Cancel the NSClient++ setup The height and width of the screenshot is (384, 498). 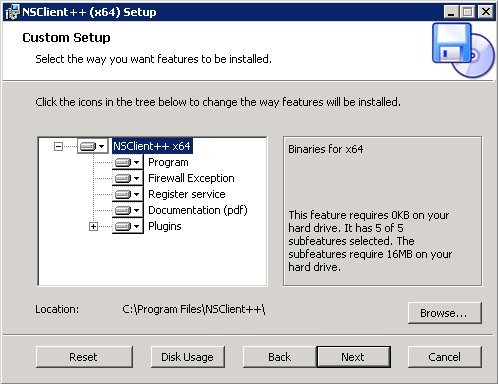(445, 357)
